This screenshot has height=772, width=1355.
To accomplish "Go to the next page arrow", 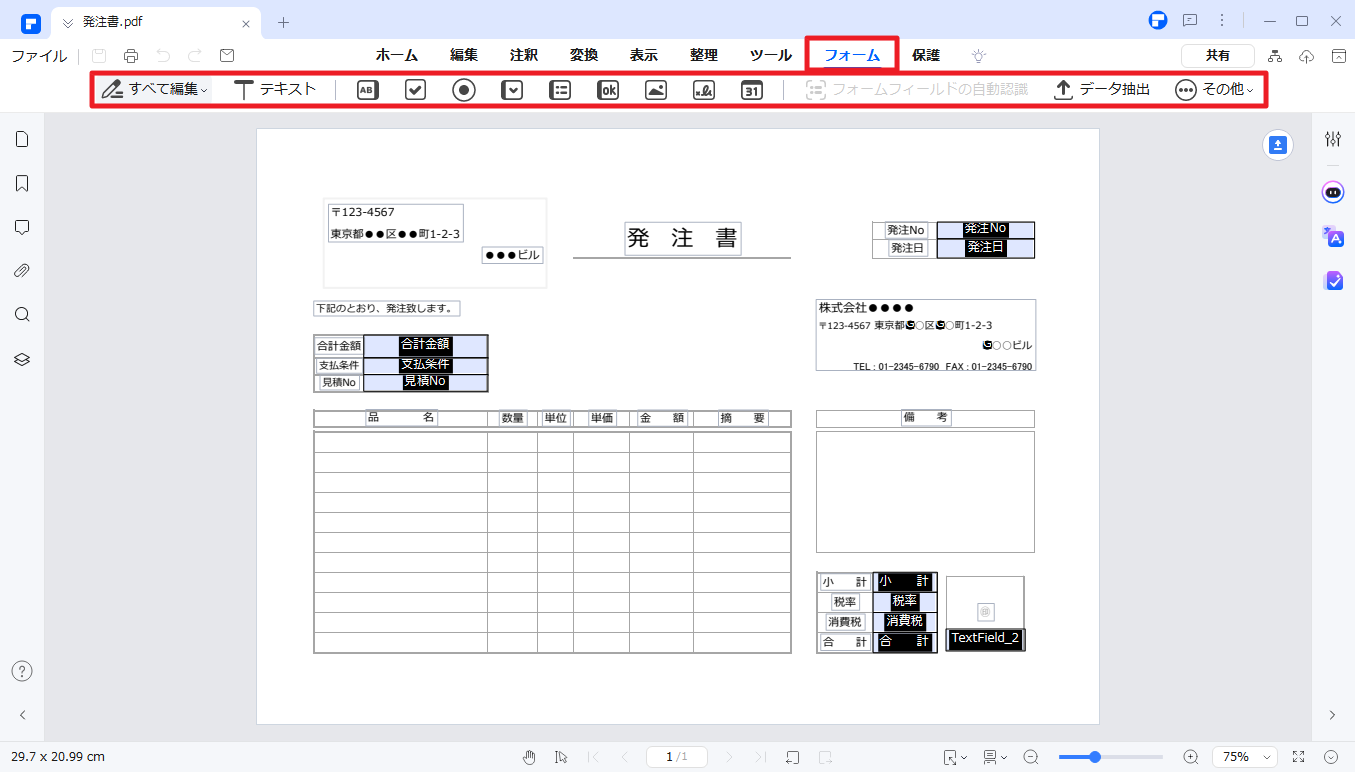I will click(729, 757).
